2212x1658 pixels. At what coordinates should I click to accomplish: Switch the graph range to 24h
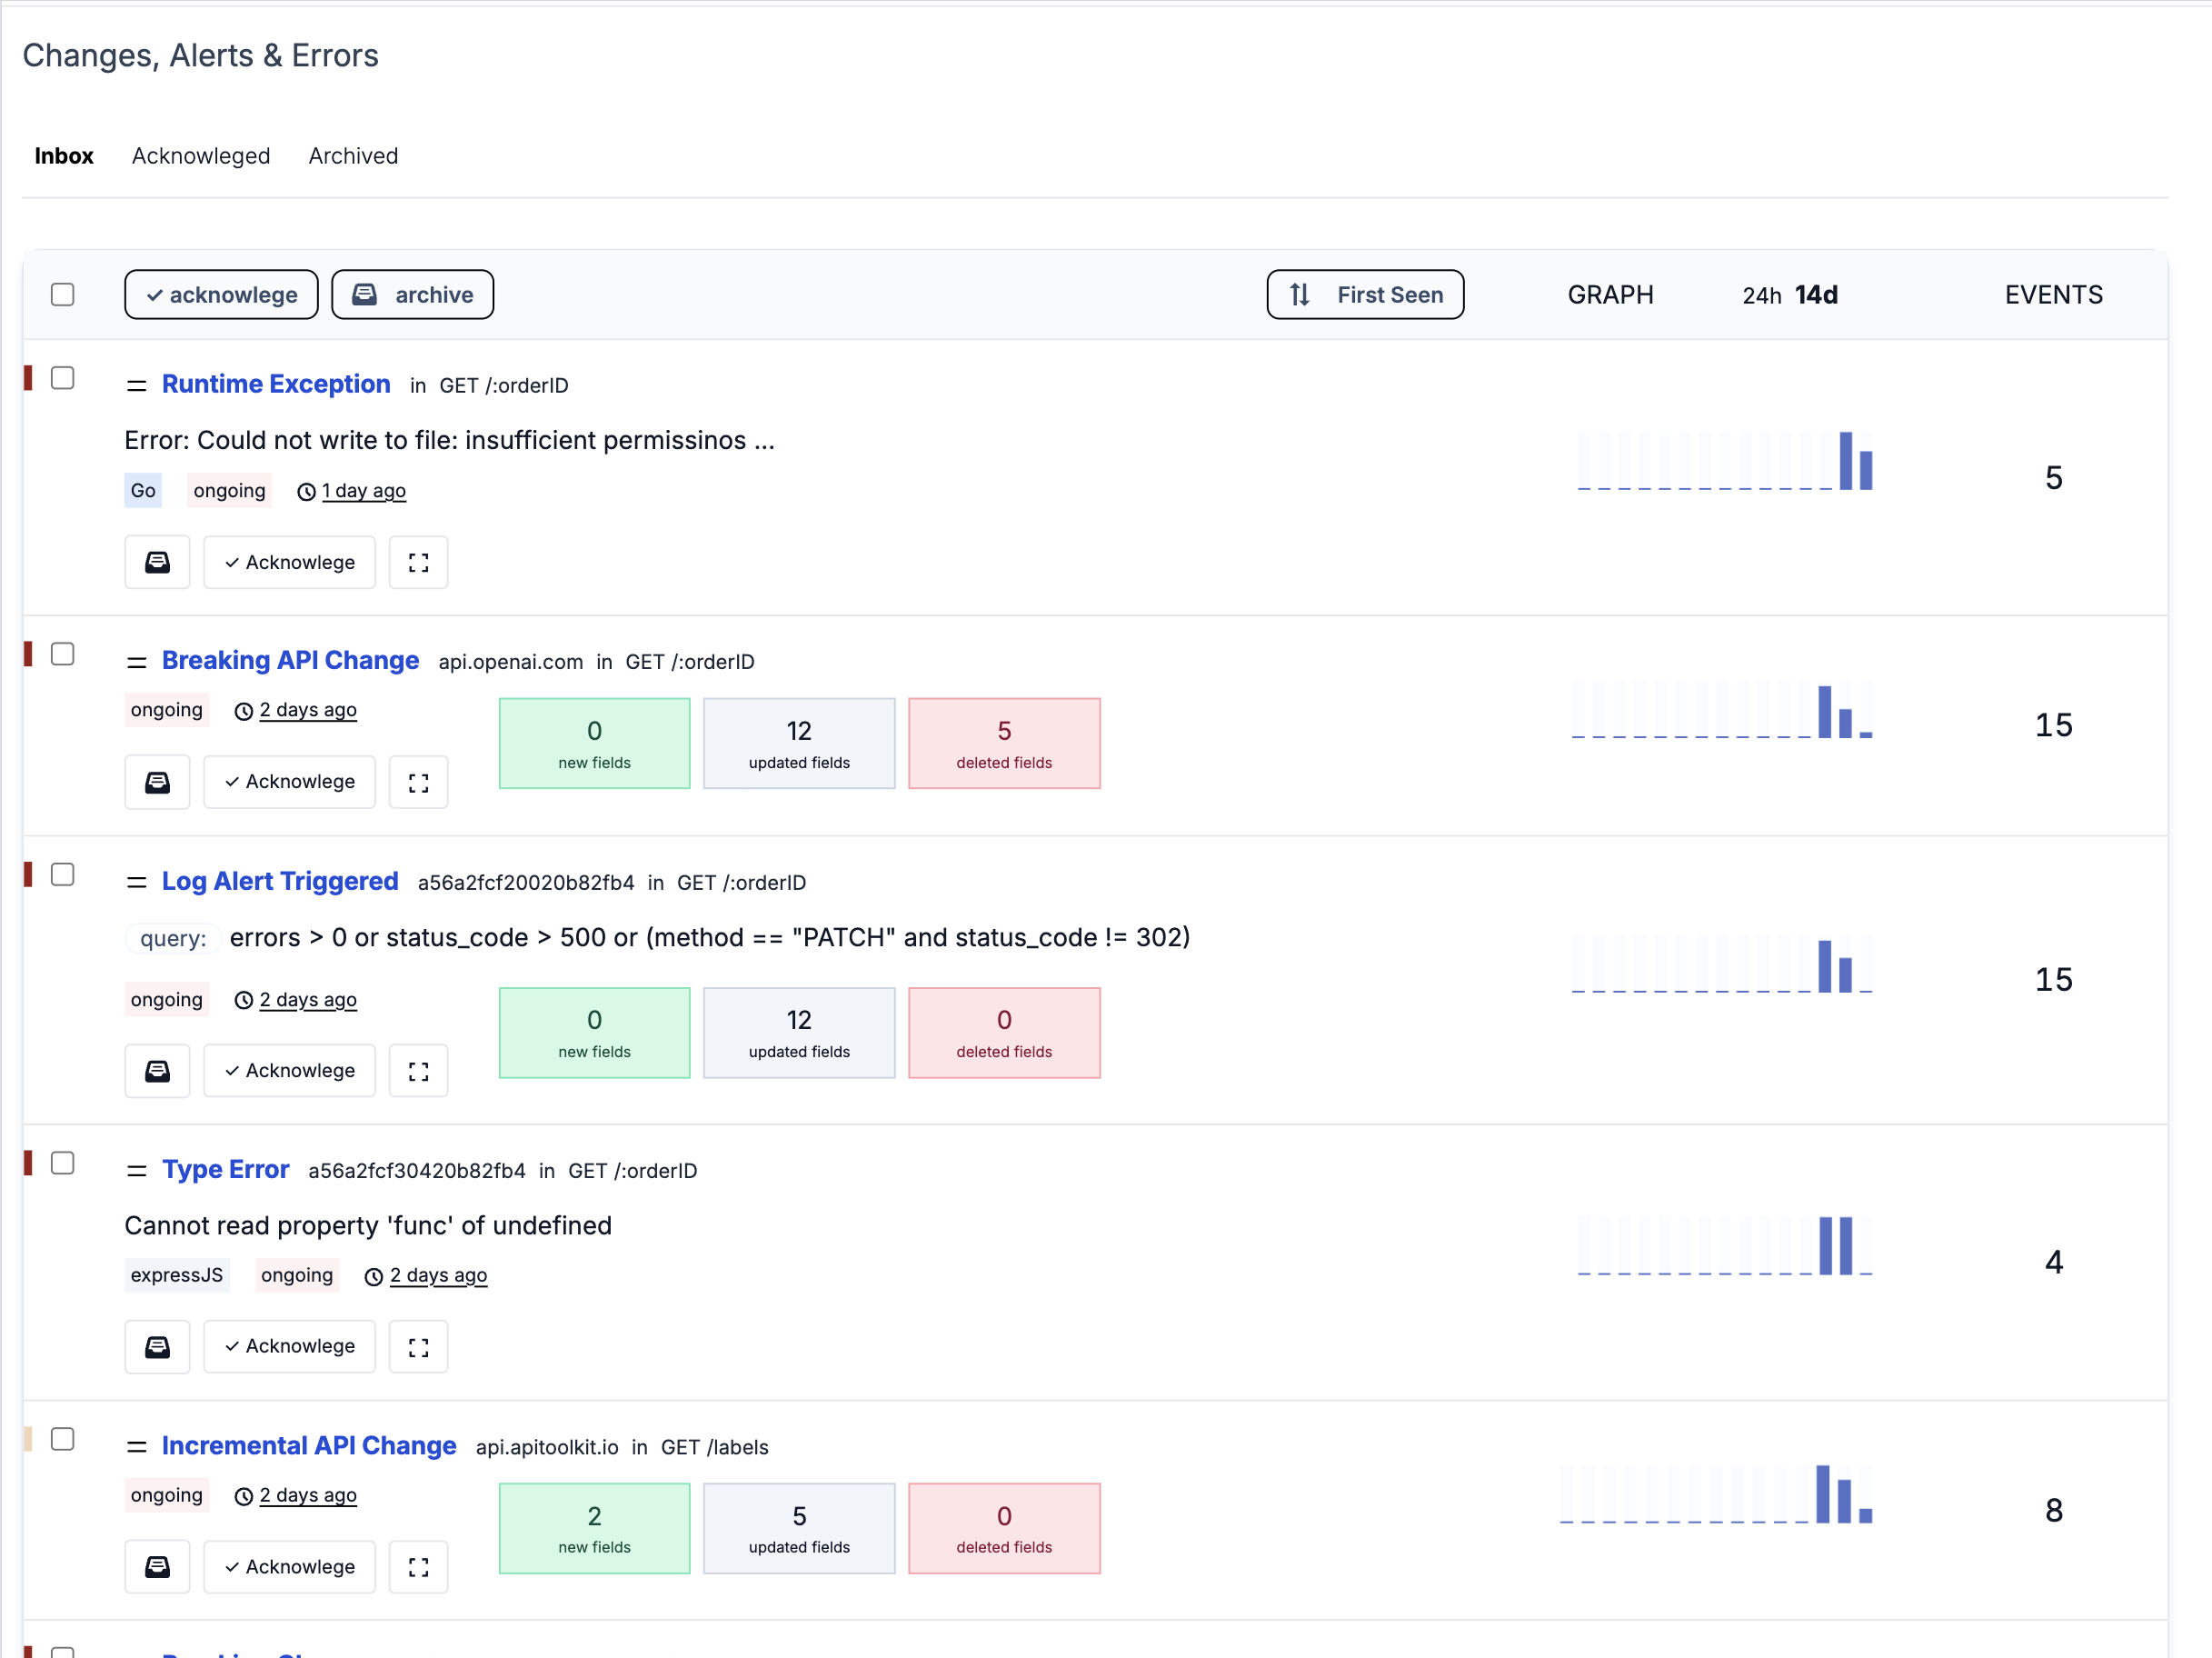click(x=1761, y=294)
